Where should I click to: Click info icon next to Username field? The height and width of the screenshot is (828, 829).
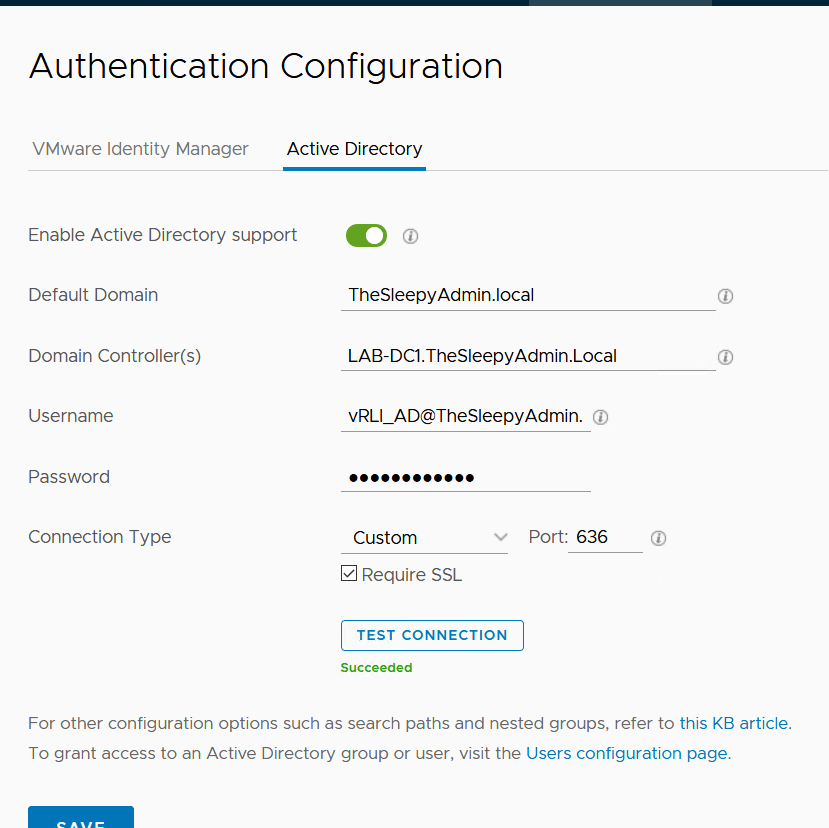coord(601,417)
